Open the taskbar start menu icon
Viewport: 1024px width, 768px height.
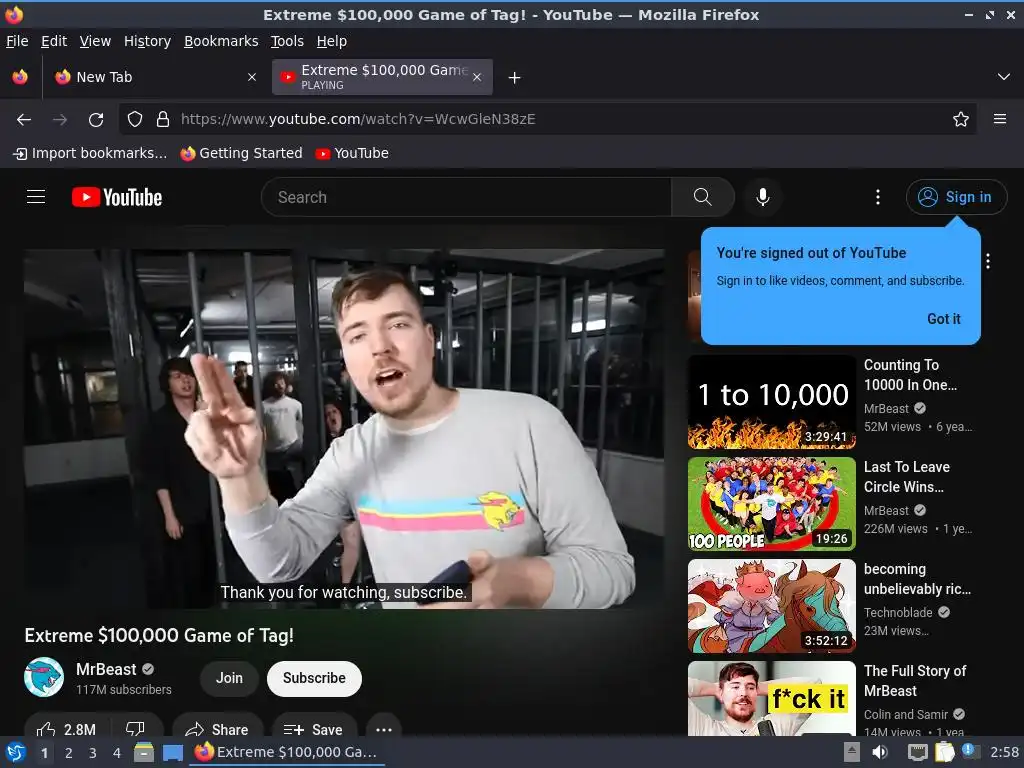pos(15,752)
